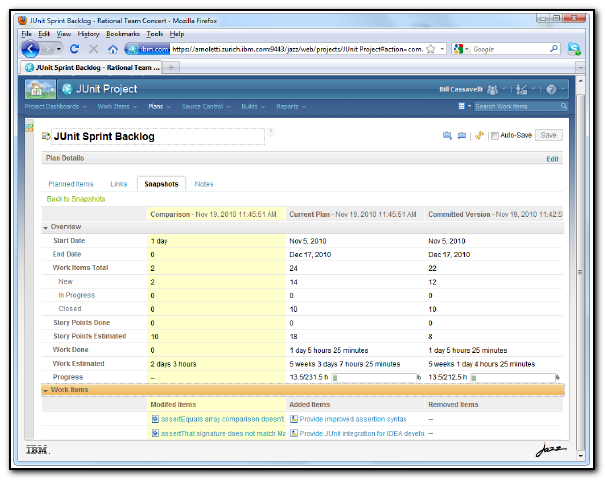
Task: Open Provide JUnit integration for IDEA item
Action: pos(362,433)
